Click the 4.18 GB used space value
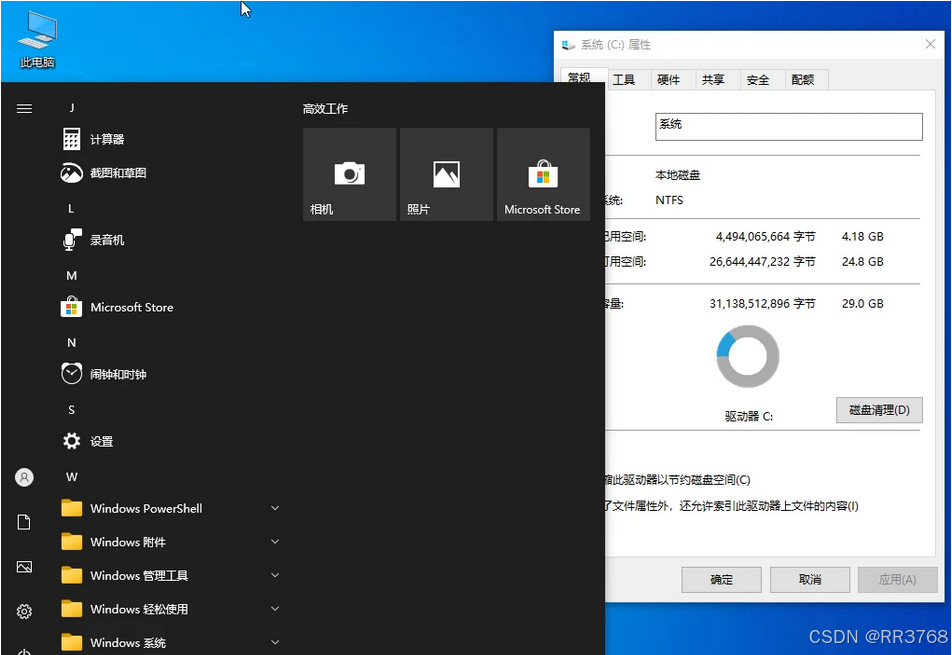952x655 pixels. [863, 237]
